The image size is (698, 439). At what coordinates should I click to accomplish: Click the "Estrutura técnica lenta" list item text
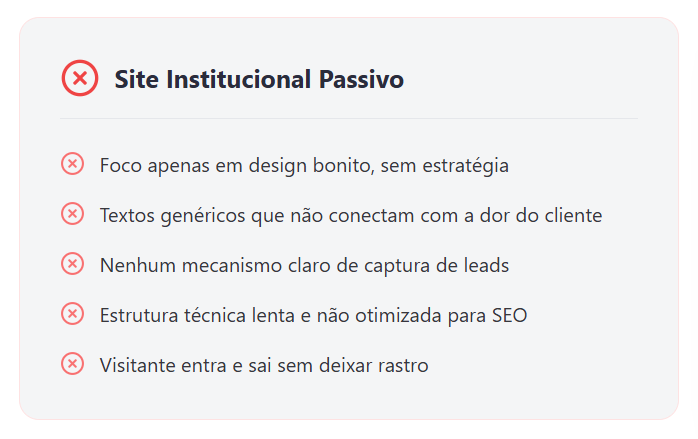(313, 315)
